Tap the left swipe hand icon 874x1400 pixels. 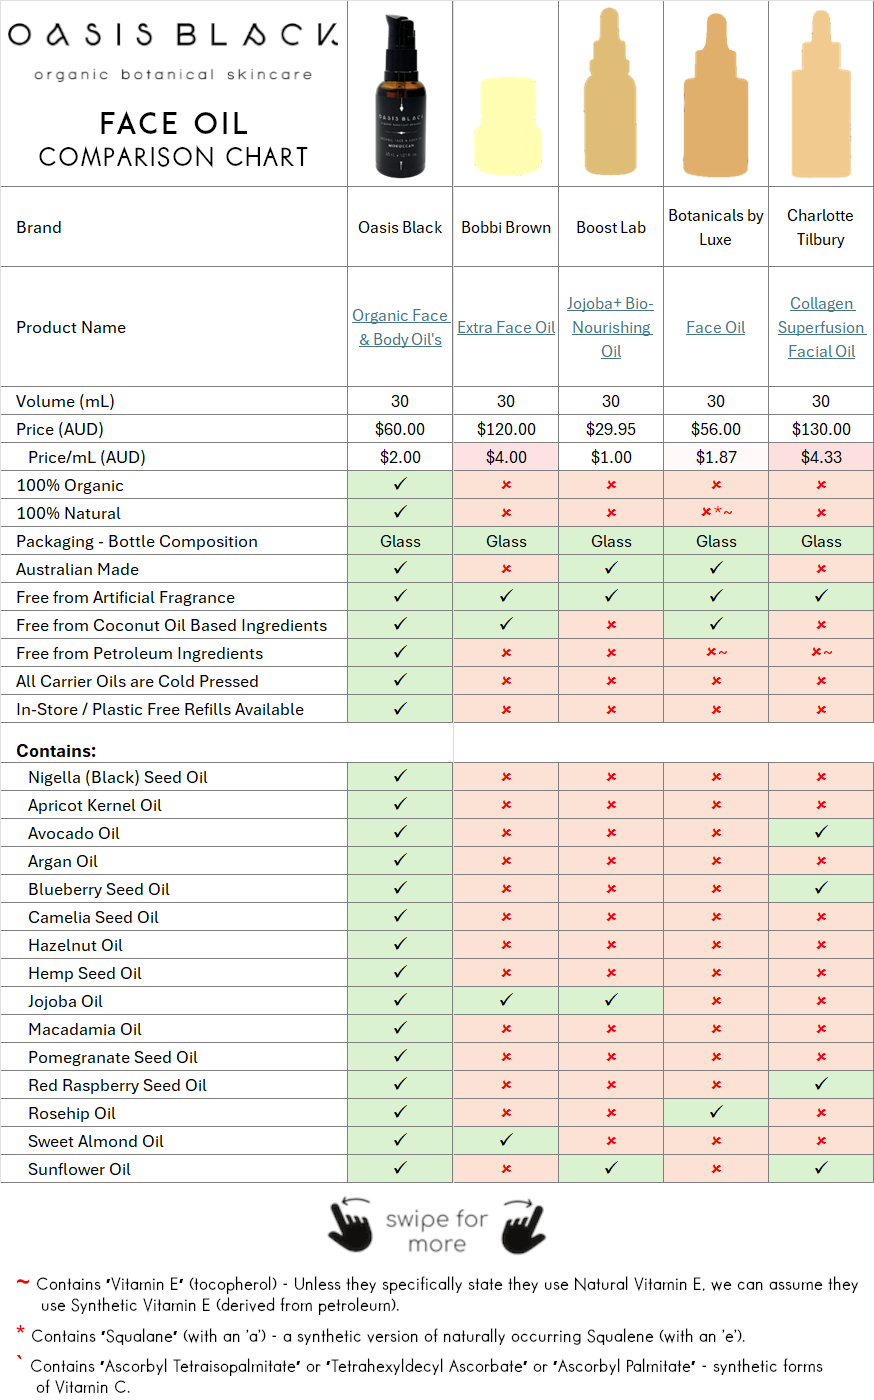click(x=350, y=1225)
